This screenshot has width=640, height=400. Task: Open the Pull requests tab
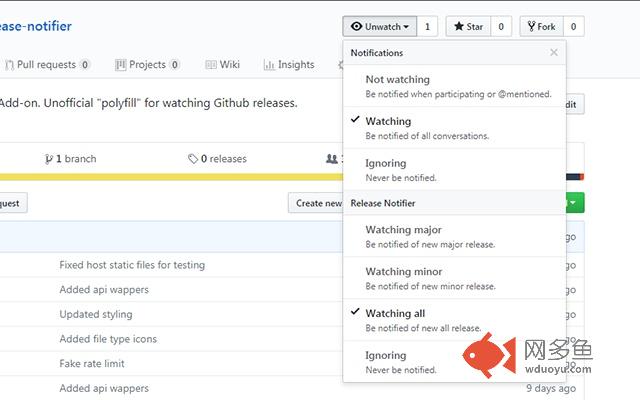click(47, 64)
